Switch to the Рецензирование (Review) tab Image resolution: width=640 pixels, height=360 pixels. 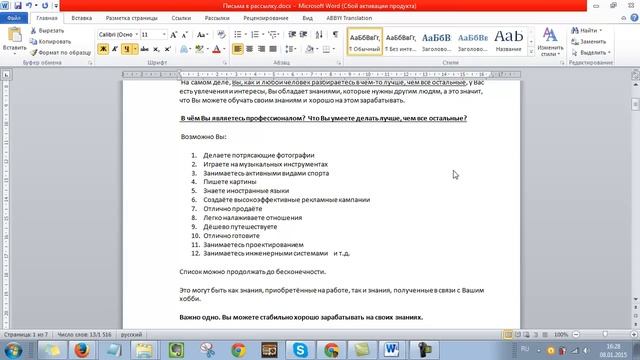click(266, 18)
